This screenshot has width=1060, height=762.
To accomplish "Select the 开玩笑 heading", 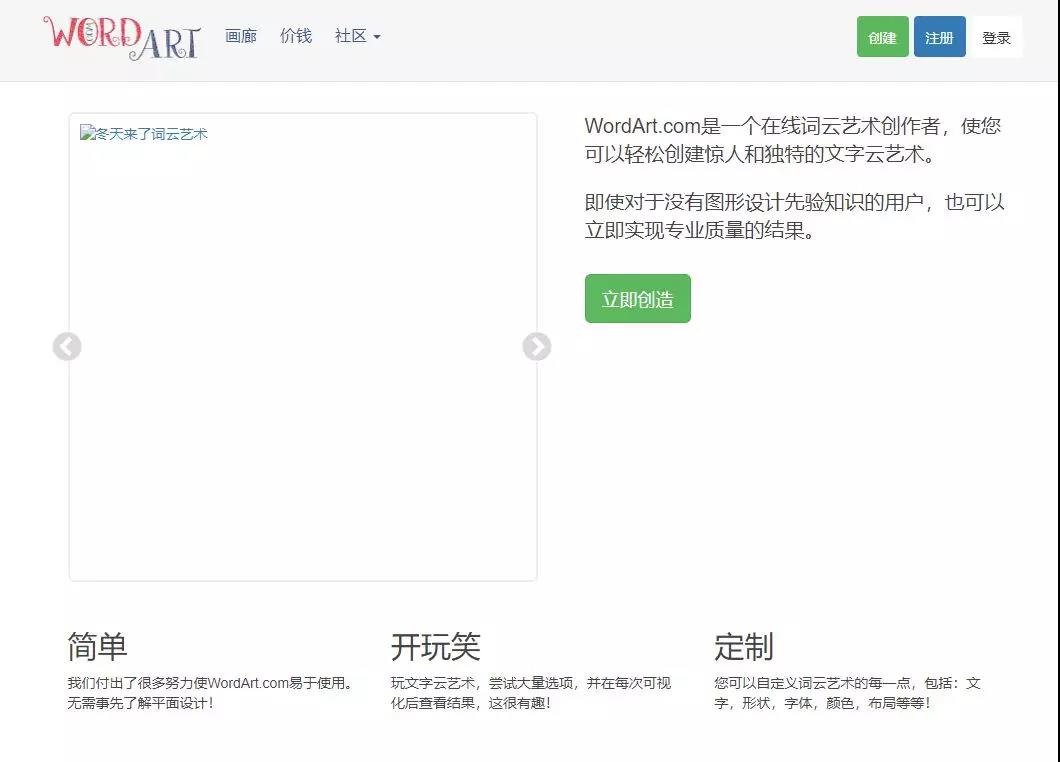I will (435, 646).
